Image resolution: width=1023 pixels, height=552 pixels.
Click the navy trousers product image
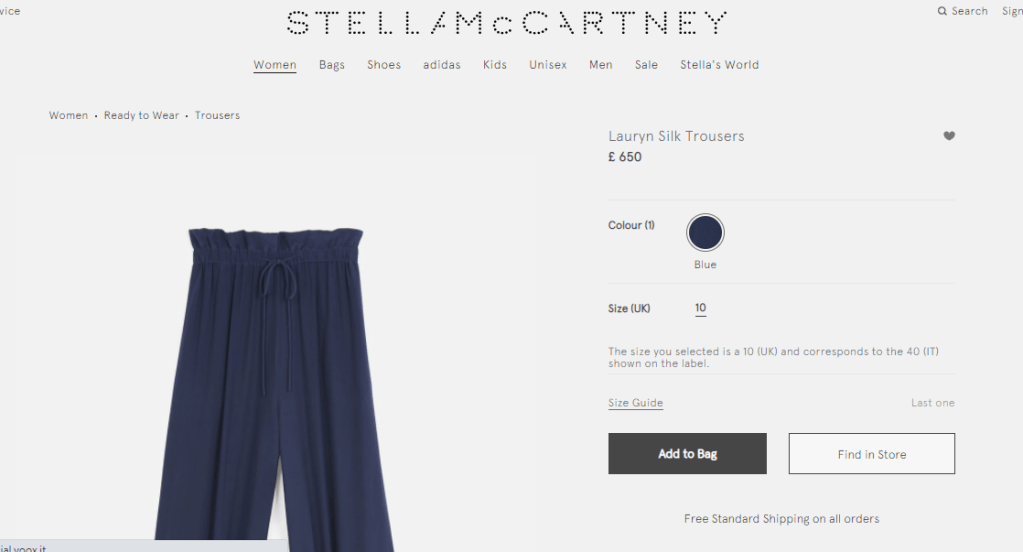tap(274, 389)
